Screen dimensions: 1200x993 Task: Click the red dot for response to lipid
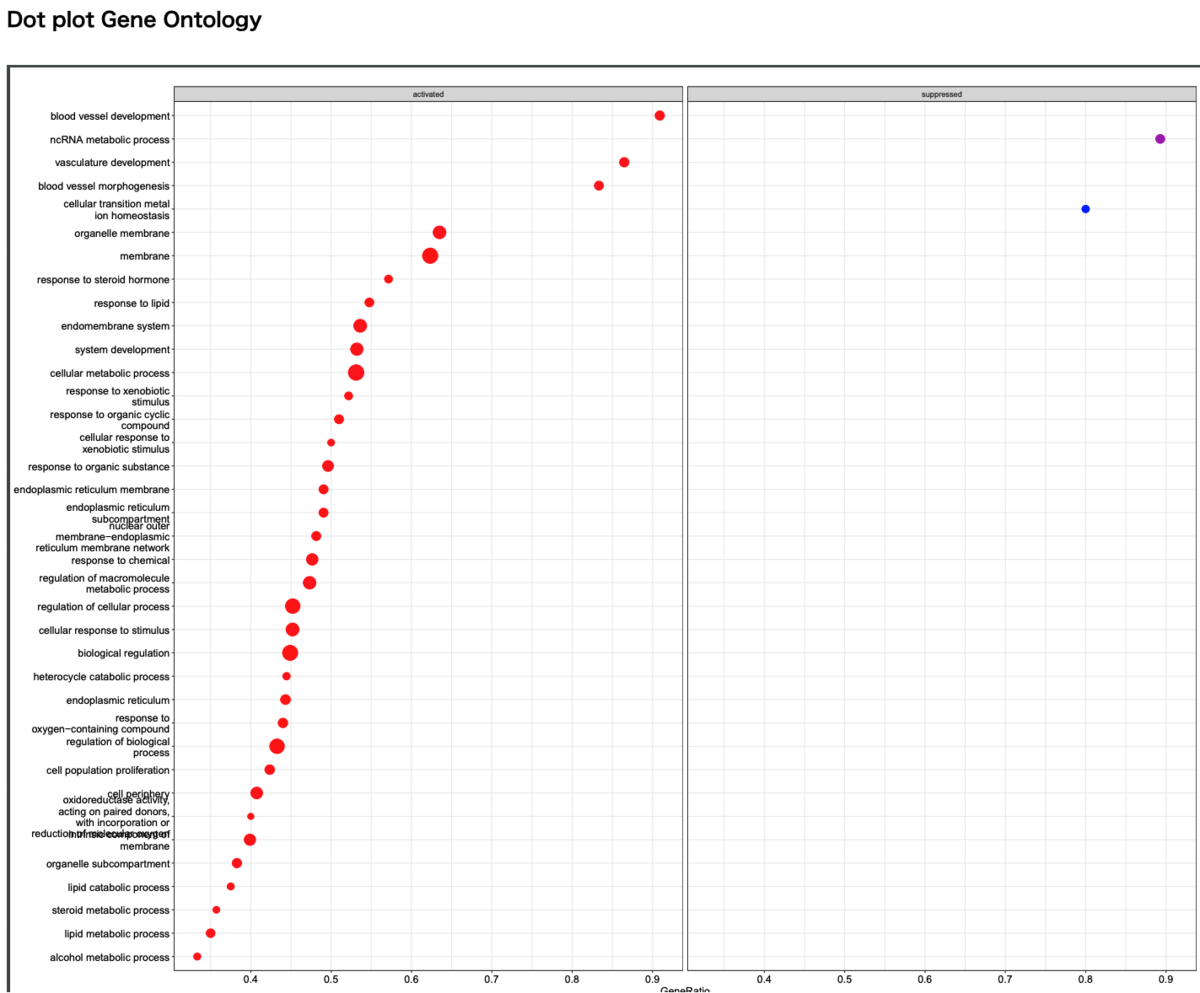369,302
